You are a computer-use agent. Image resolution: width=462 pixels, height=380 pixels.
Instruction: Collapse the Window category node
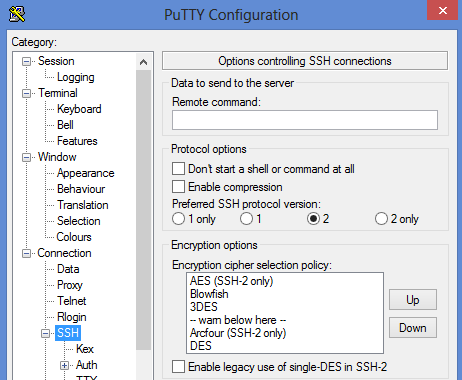[x=26, y=157]
